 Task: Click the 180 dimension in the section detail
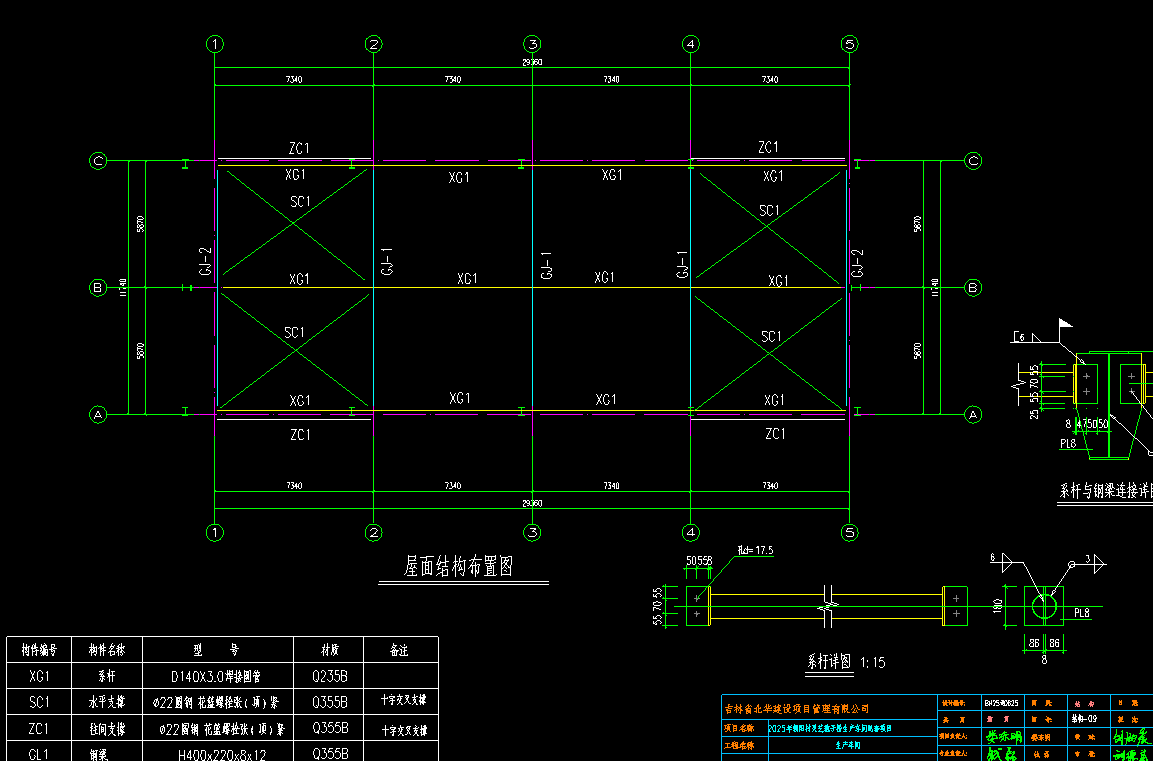point(999,606)
